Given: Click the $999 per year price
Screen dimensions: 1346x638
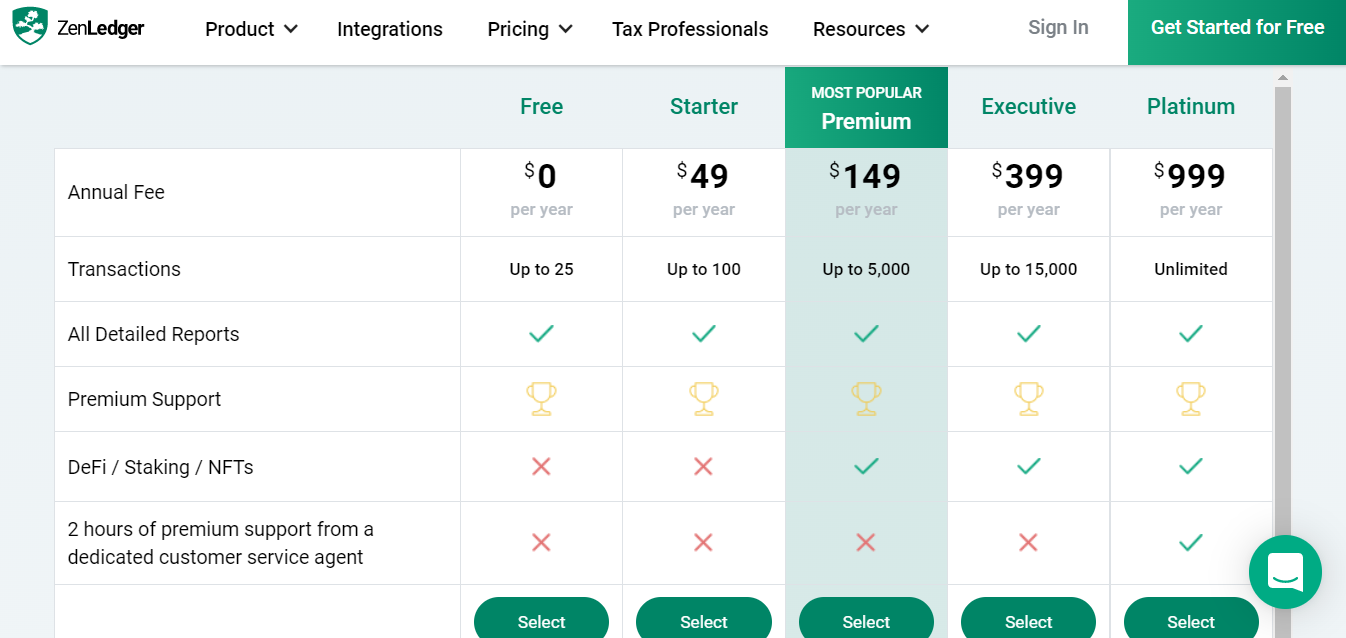Looking at the screenshot, I should pyautogui.click(x=1190, y=190).
